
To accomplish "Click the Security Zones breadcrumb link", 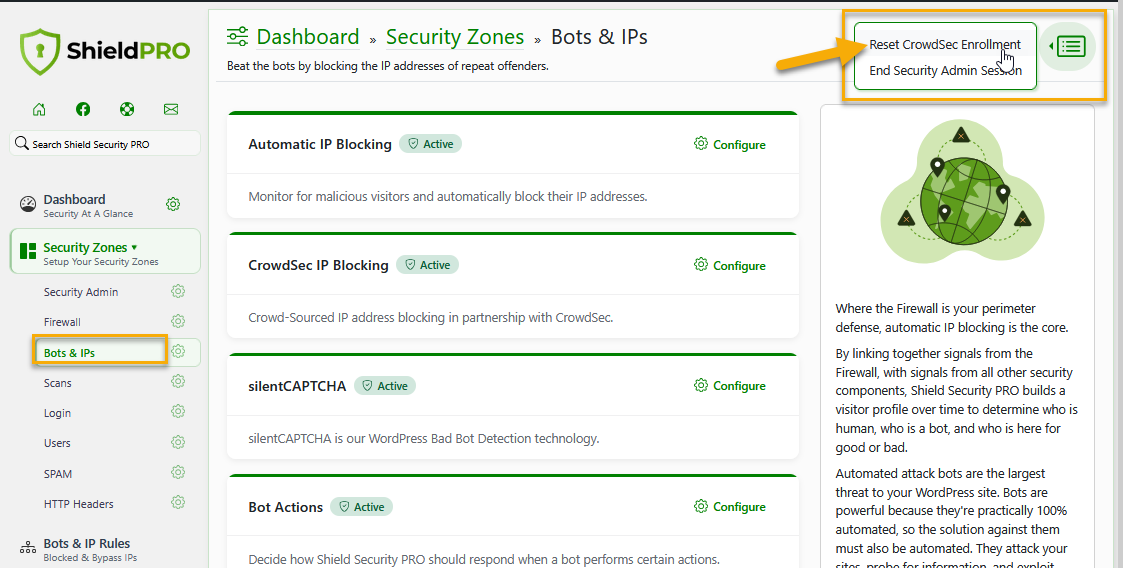I will (455, 37).
